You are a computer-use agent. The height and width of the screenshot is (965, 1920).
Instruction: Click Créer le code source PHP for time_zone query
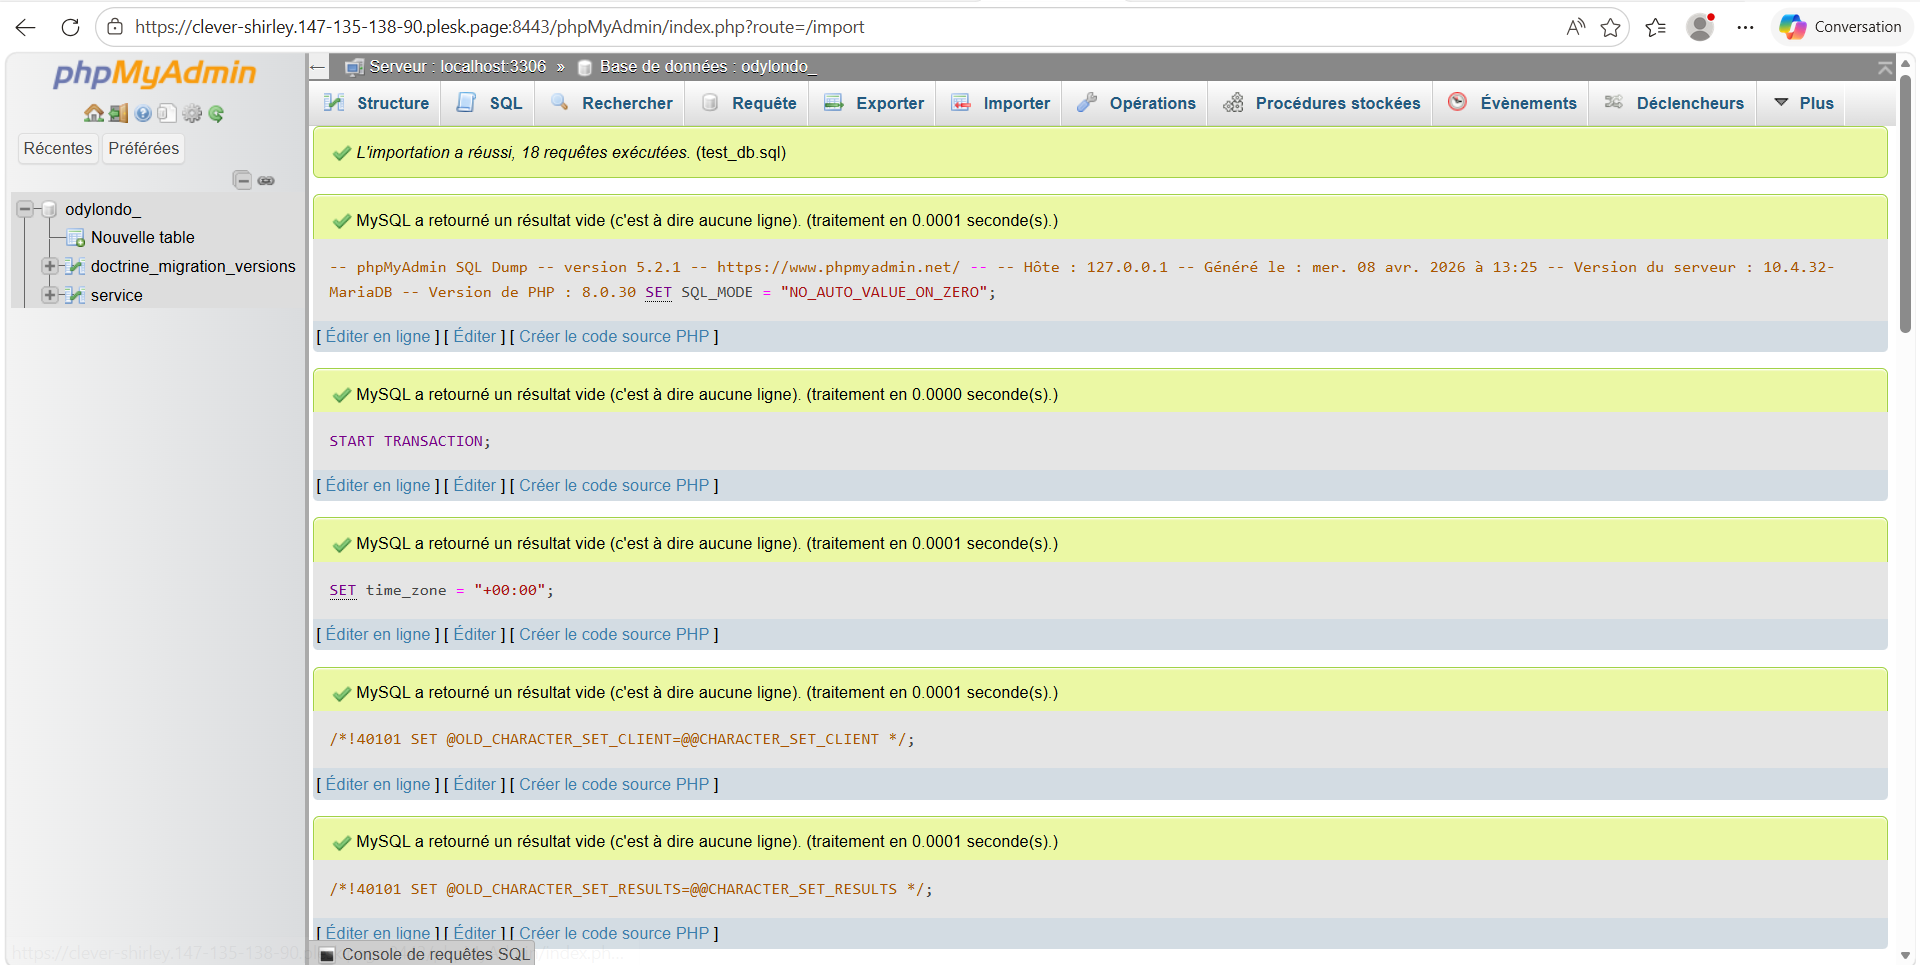(x=614, y=634)
